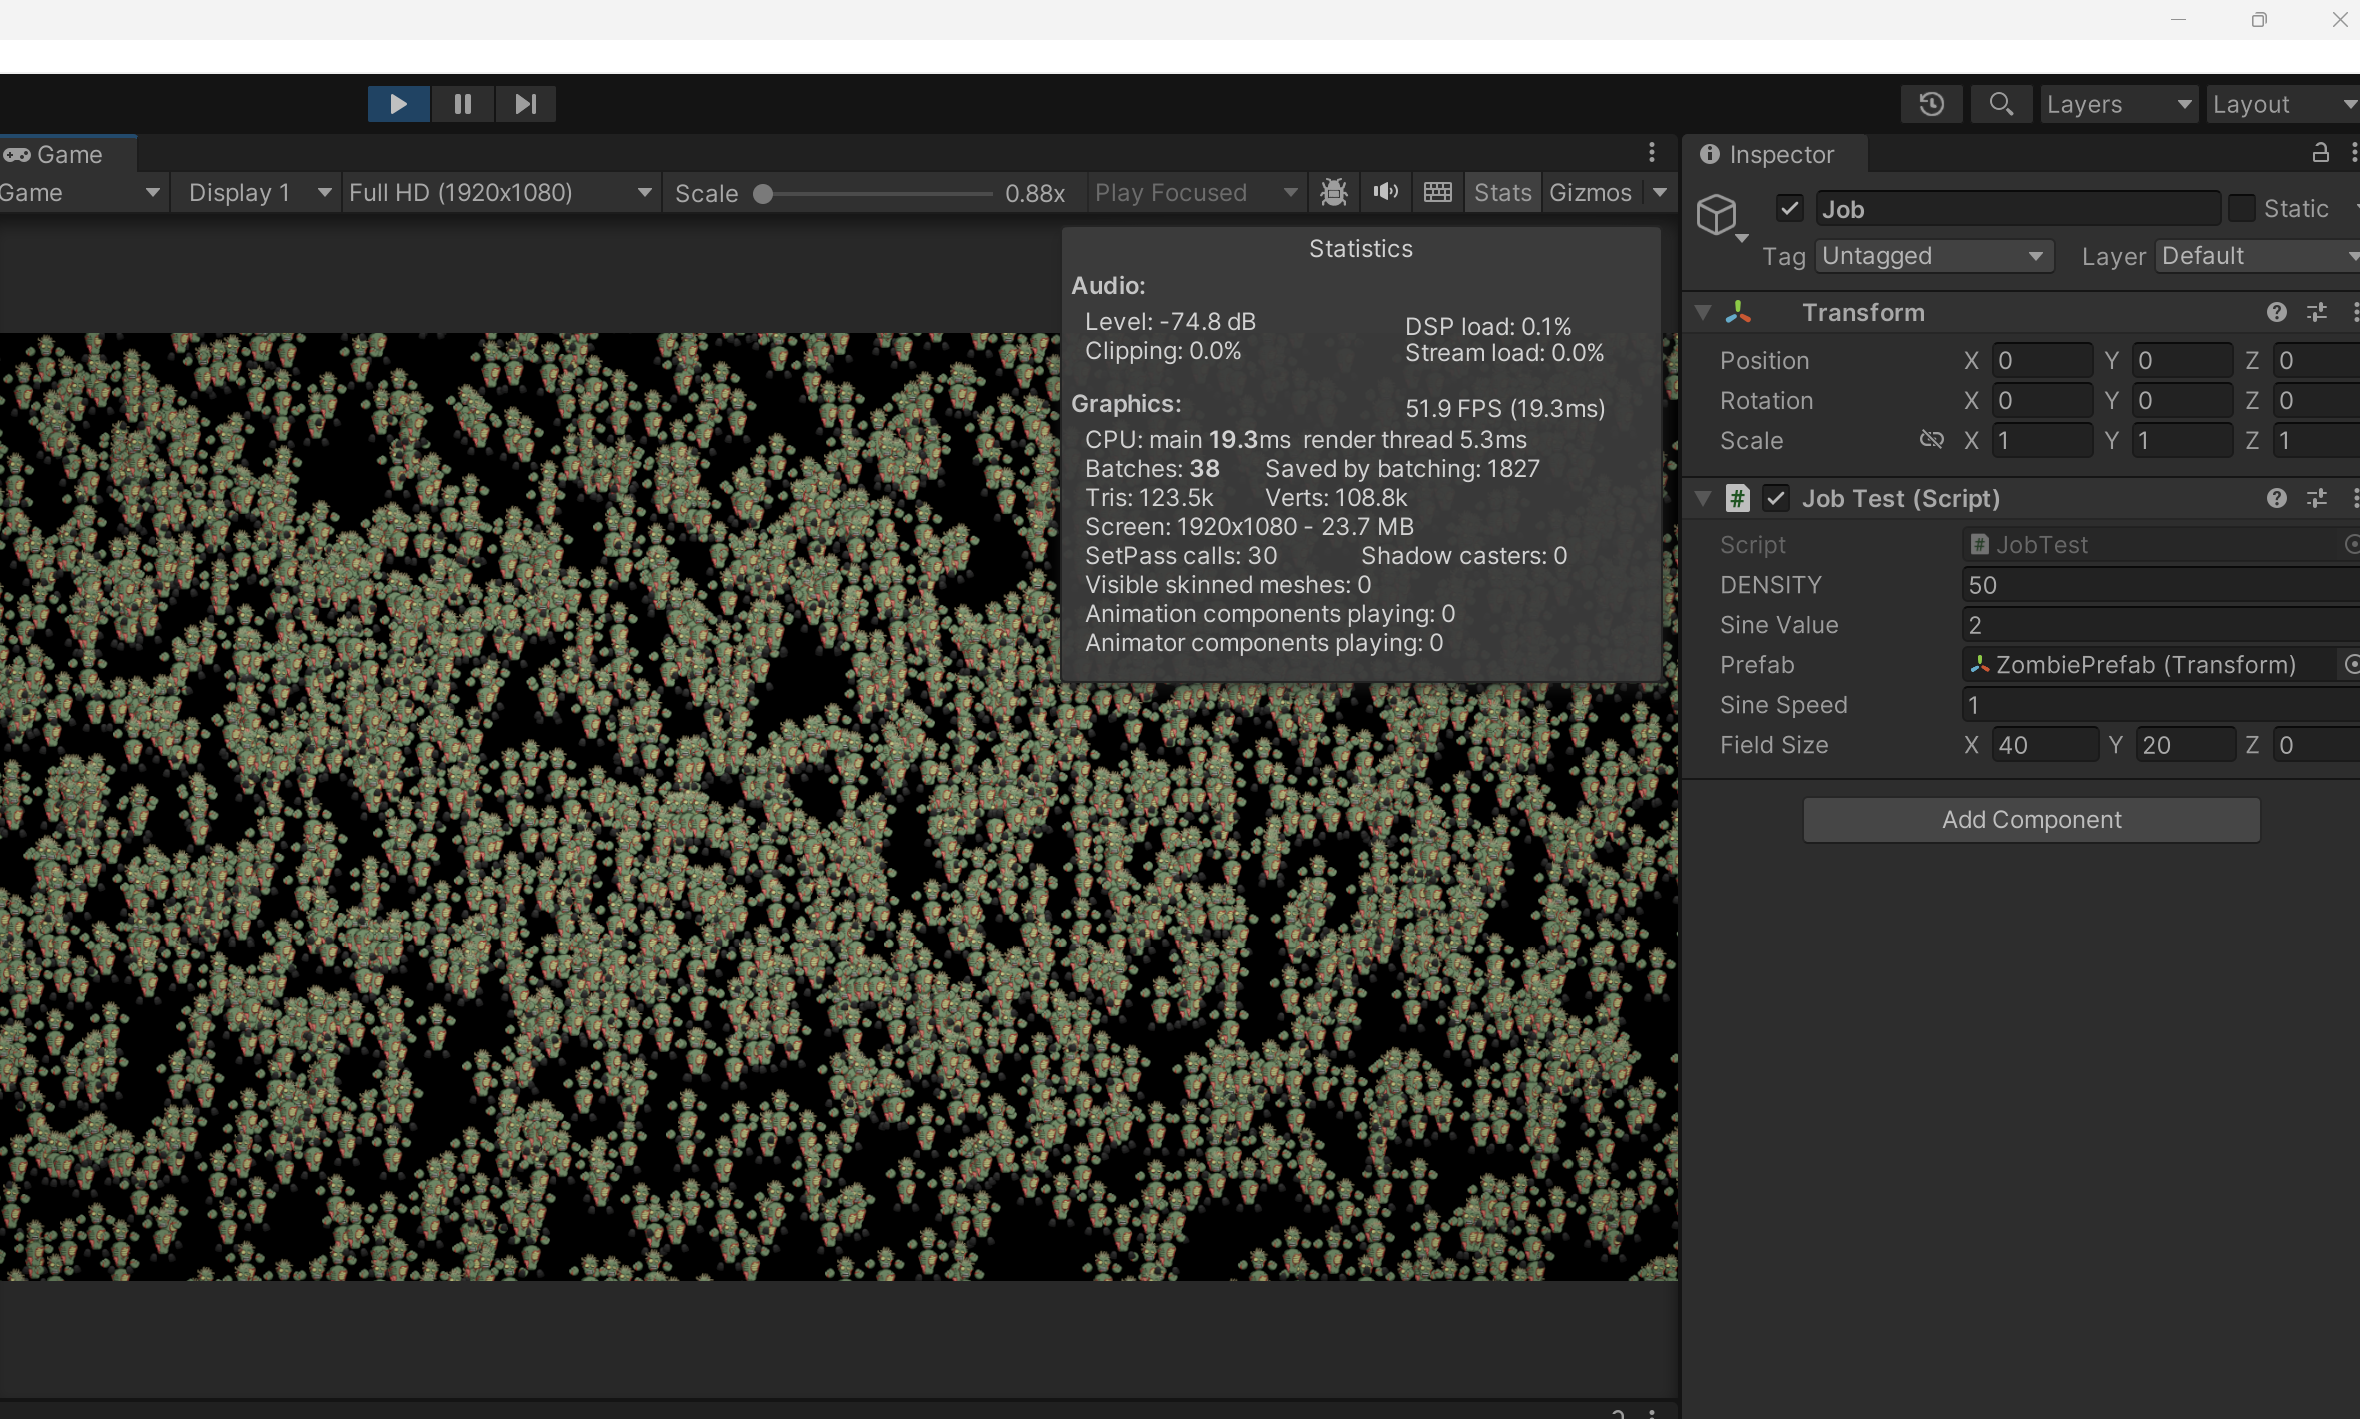Enable the Static checkbox

2242,209
